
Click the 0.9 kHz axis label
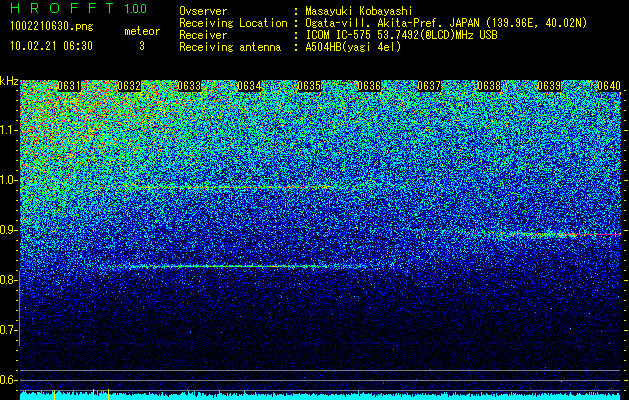[8, 230]
